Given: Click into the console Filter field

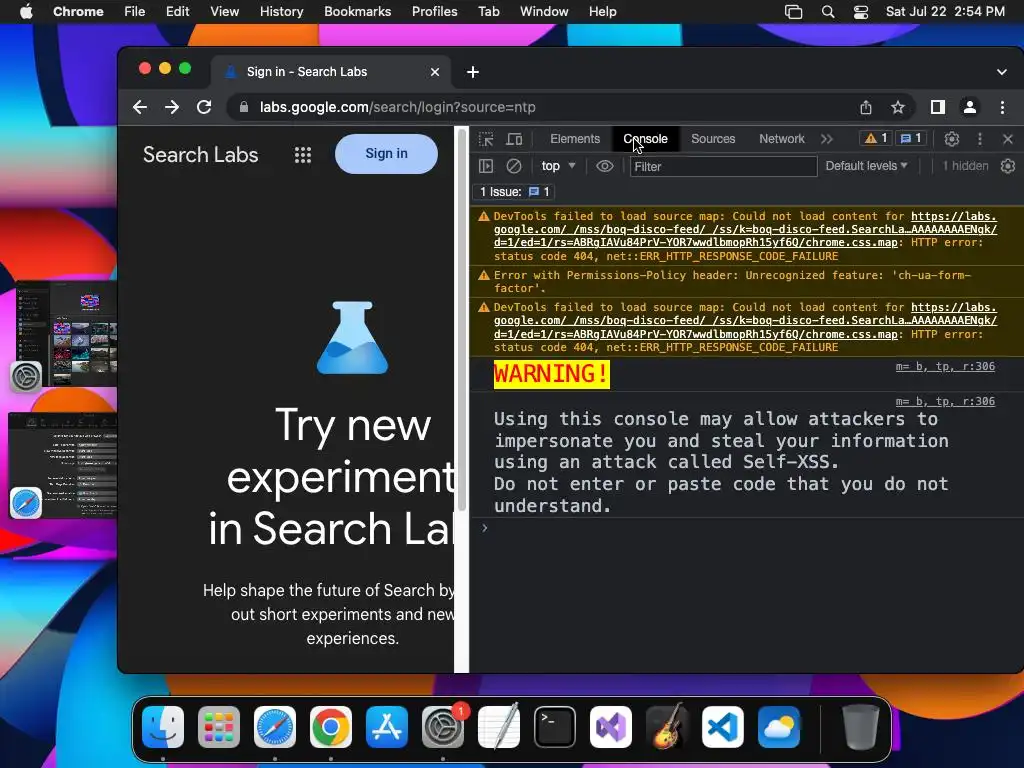Looking at the screenshot, I should tap(723, 167).
